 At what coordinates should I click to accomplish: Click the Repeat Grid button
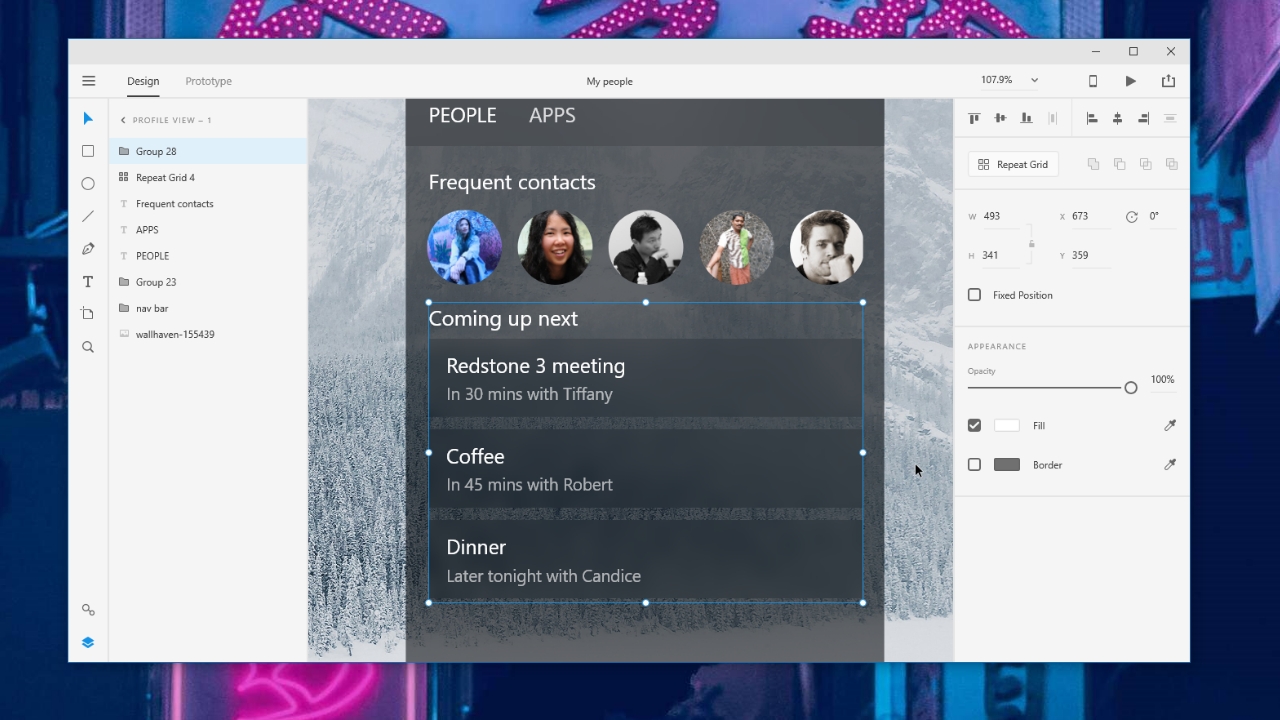(x=1013, y=164)
